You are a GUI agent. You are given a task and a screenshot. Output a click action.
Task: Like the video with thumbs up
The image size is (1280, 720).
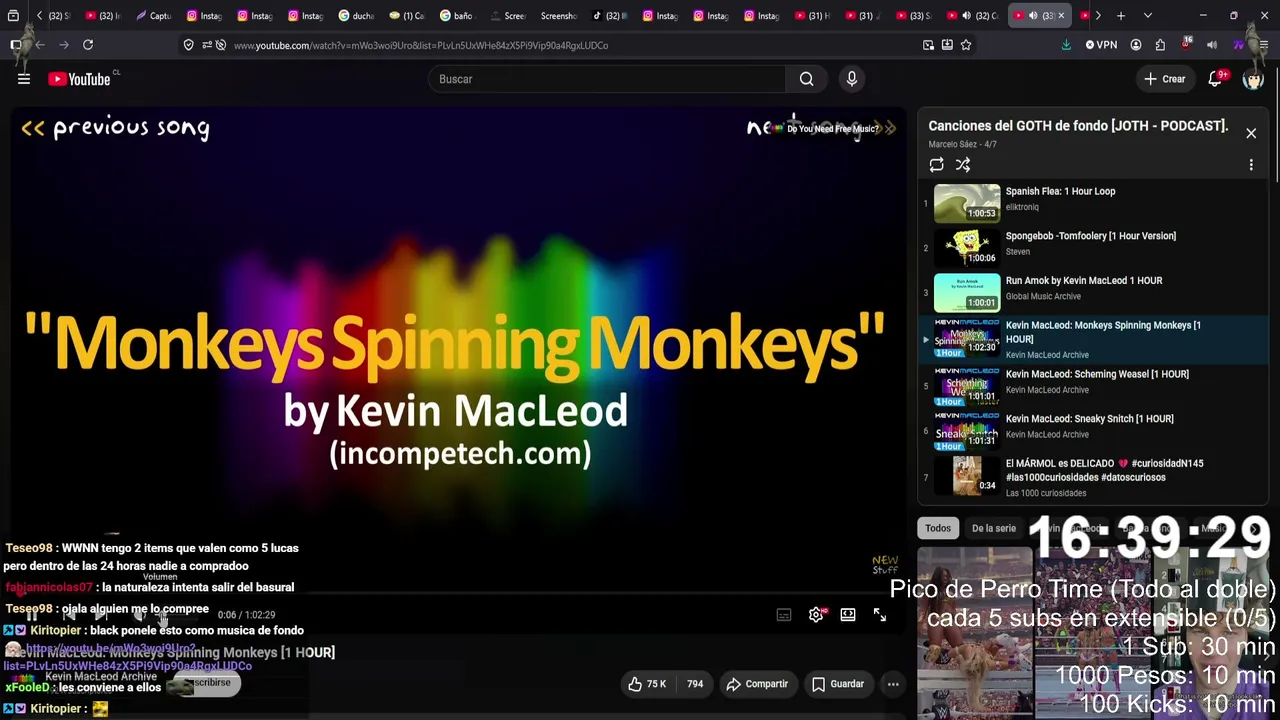[647, 684]
